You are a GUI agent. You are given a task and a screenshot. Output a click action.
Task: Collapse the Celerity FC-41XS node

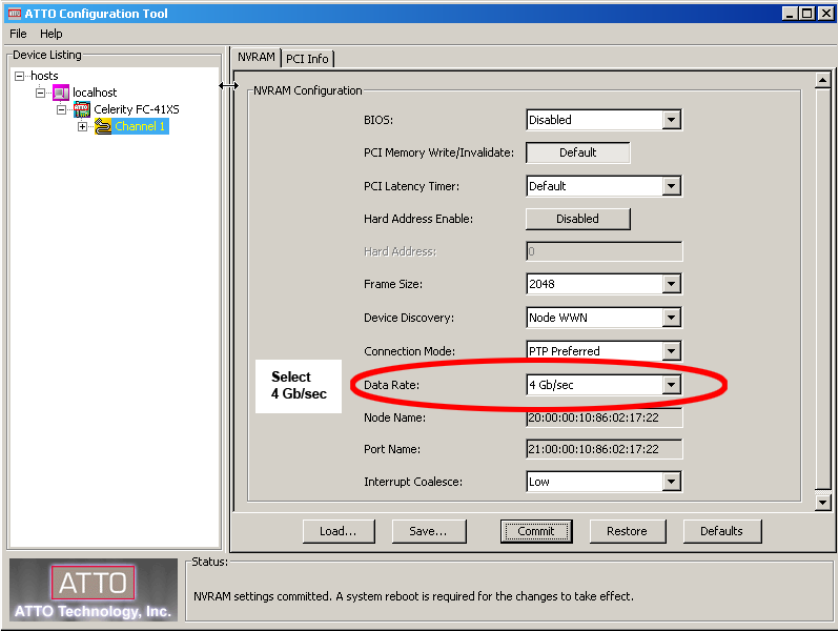coord(61,110)
